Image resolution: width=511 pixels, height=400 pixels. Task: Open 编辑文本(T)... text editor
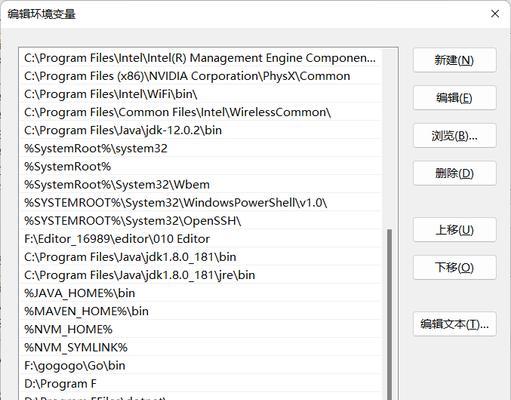[455, 324]
